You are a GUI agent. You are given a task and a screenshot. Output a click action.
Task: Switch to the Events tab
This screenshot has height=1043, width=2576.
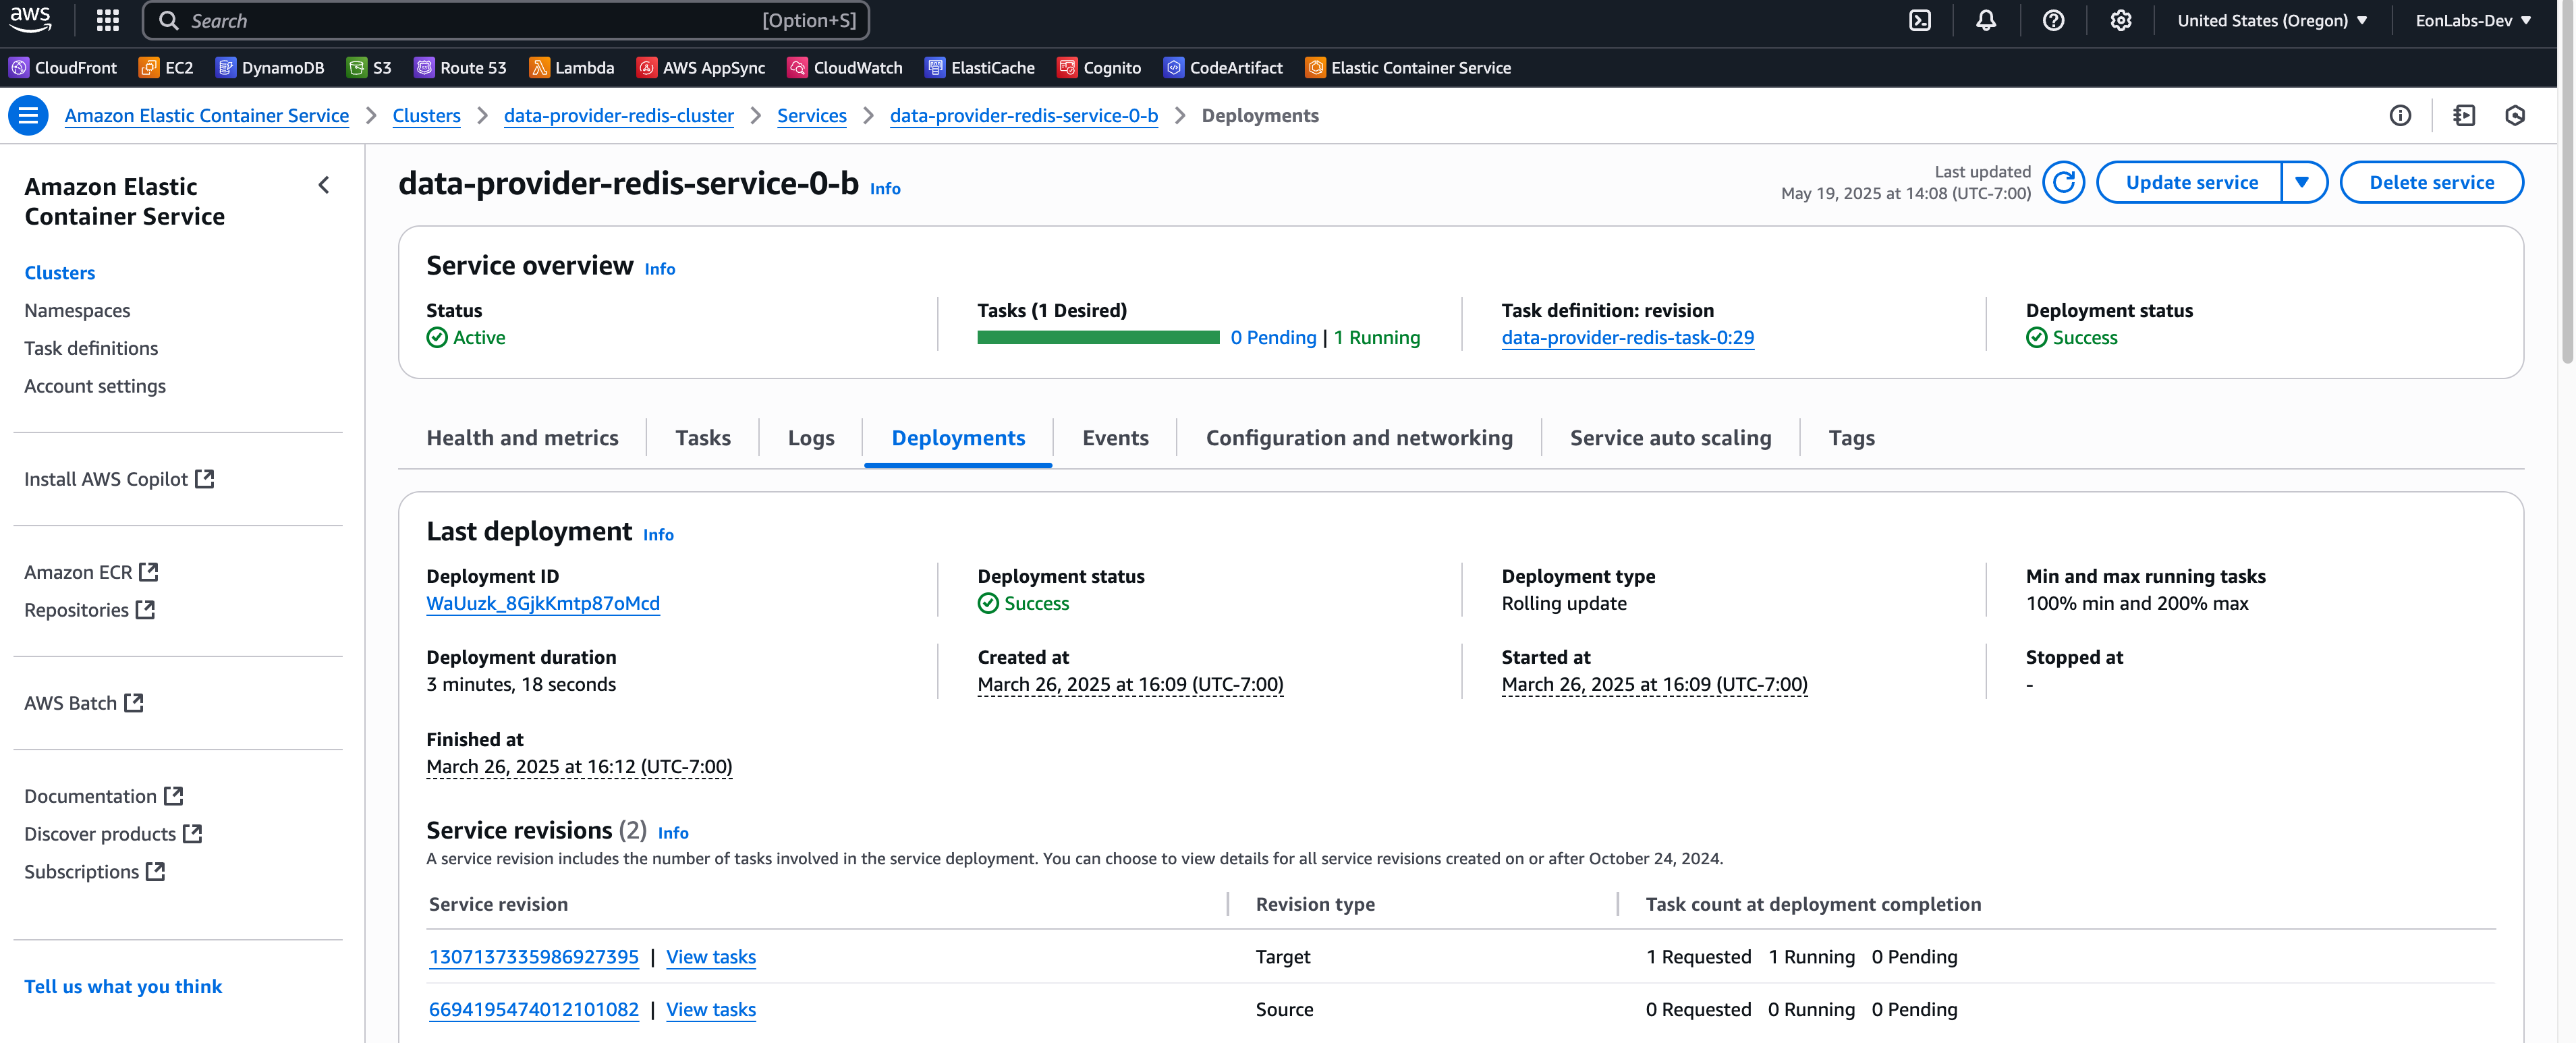(1115, 438)
